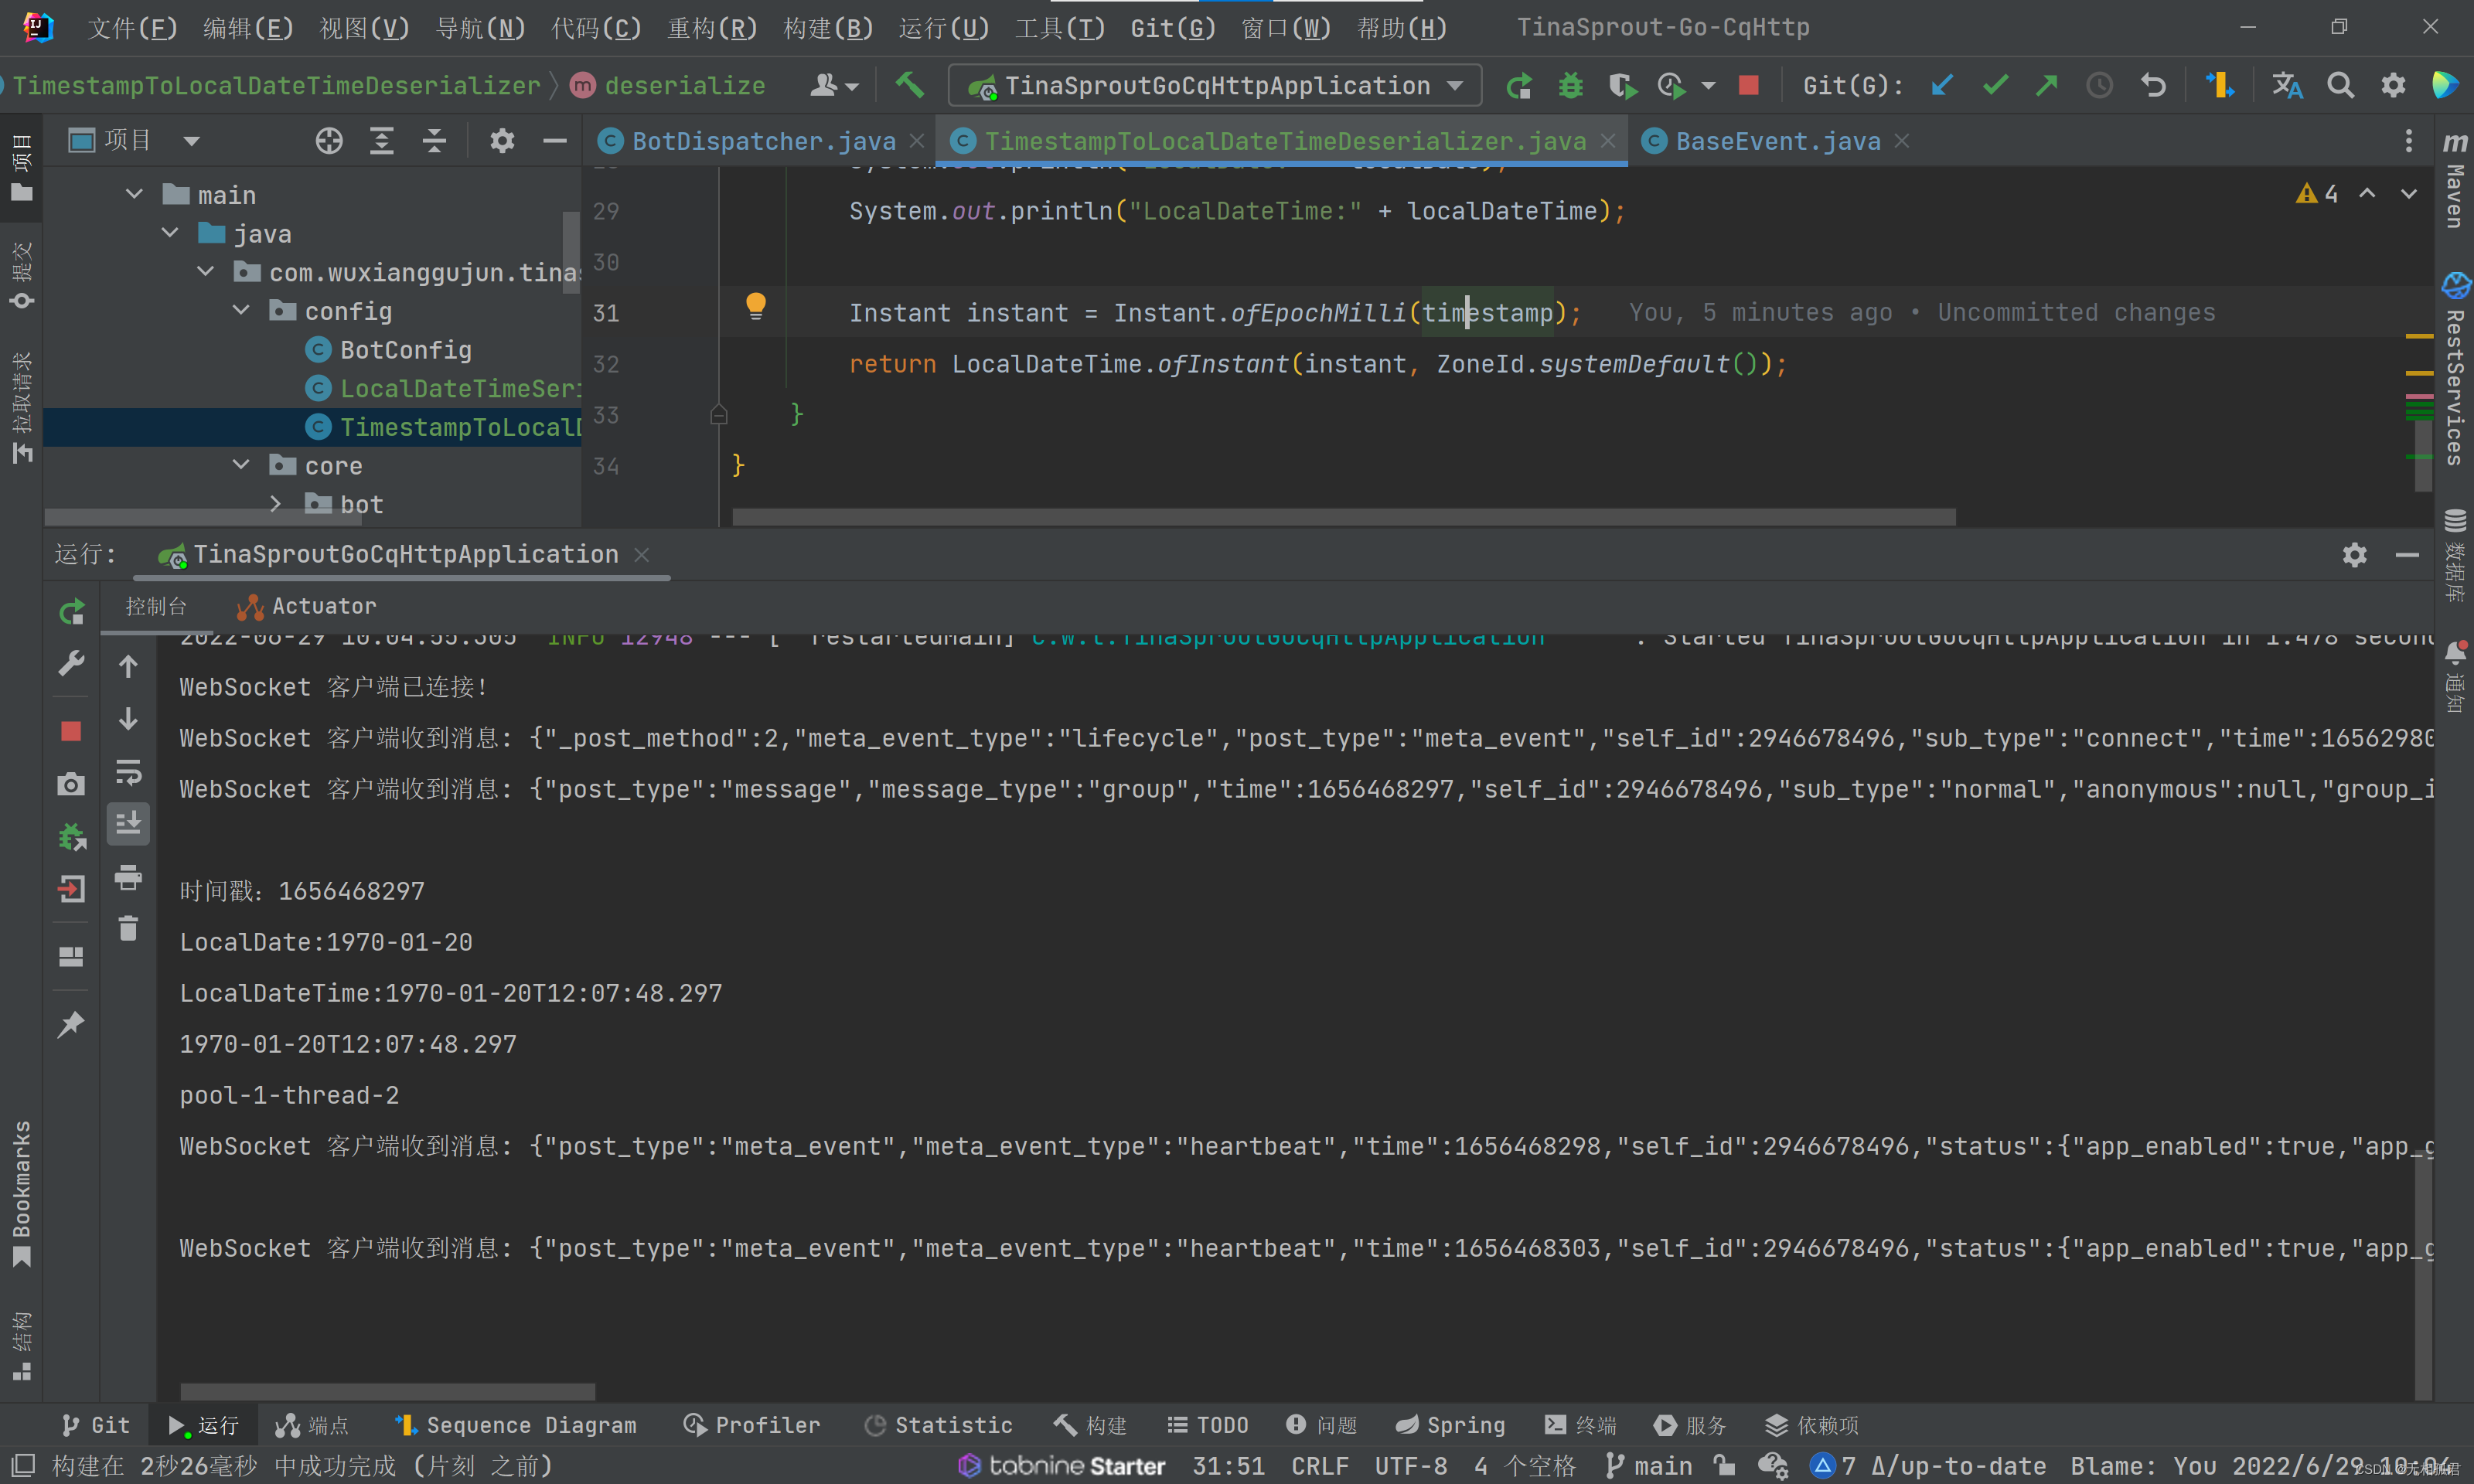The width and height of the screenshot is (2474, 1484).
Task: Toggle the Structure tool window stripe
Action: [x=22, y=1346]
